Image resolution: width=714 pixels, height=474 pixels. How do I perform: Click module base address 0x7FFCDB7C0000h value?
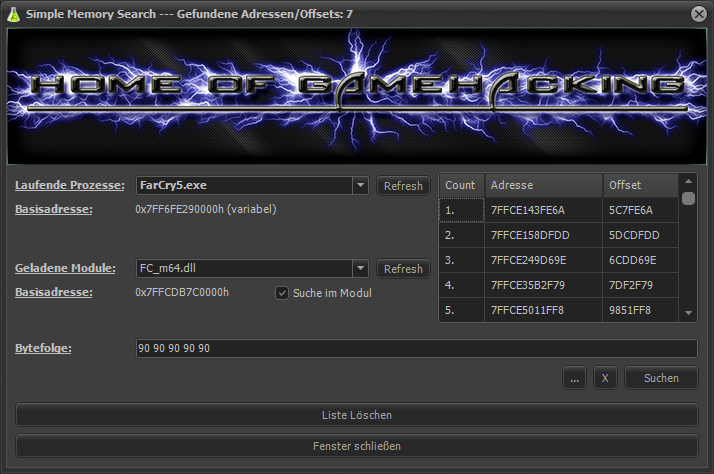182,292
